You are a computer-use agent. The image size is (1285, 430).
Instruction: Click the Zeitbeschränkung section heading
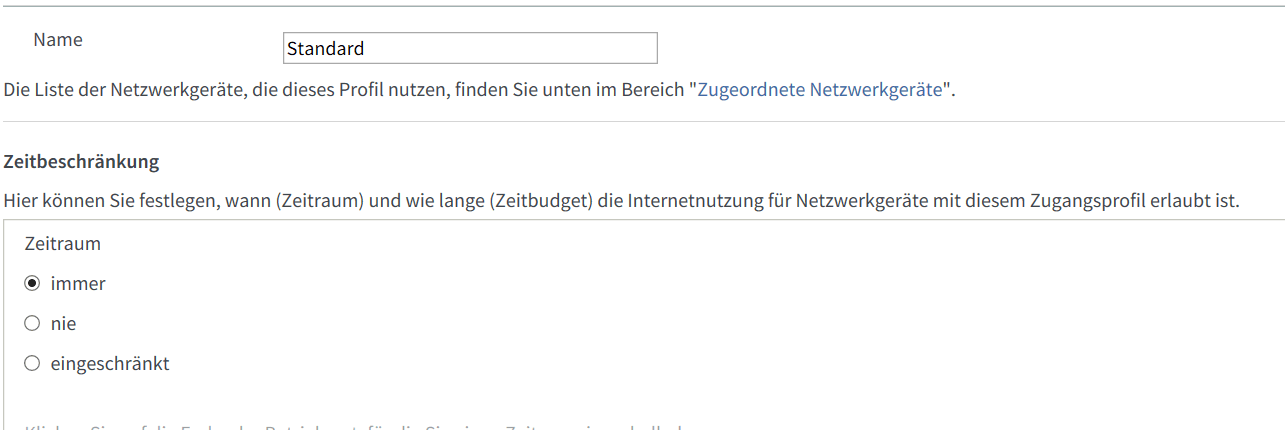coord(82,161)
